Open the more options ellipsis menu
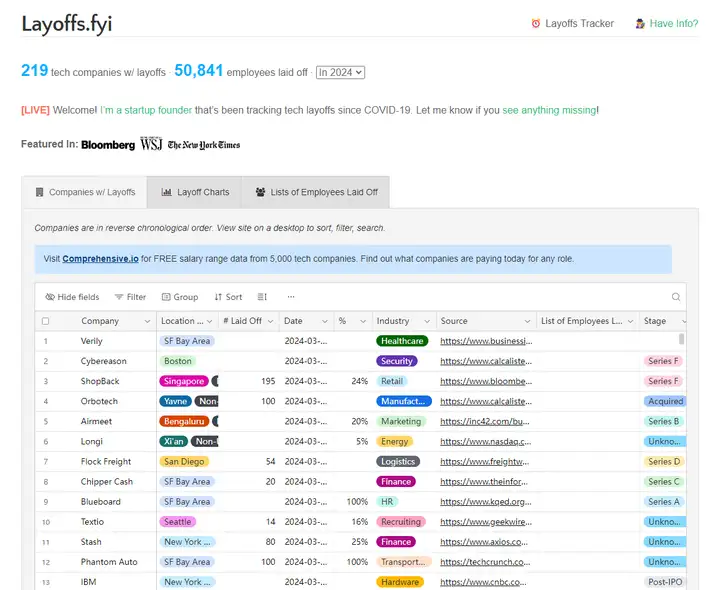This screenshot has width=720, height=590. [291, 297]
